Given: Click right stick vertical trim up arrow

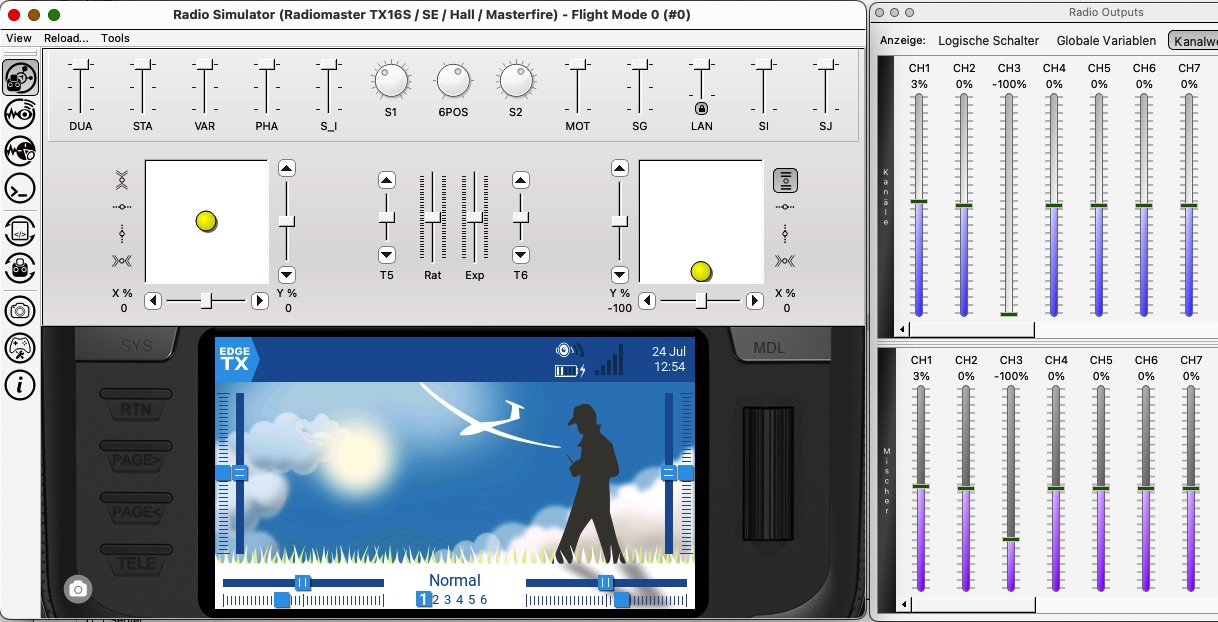Looking at the screenshot, I should pos(619,168).
